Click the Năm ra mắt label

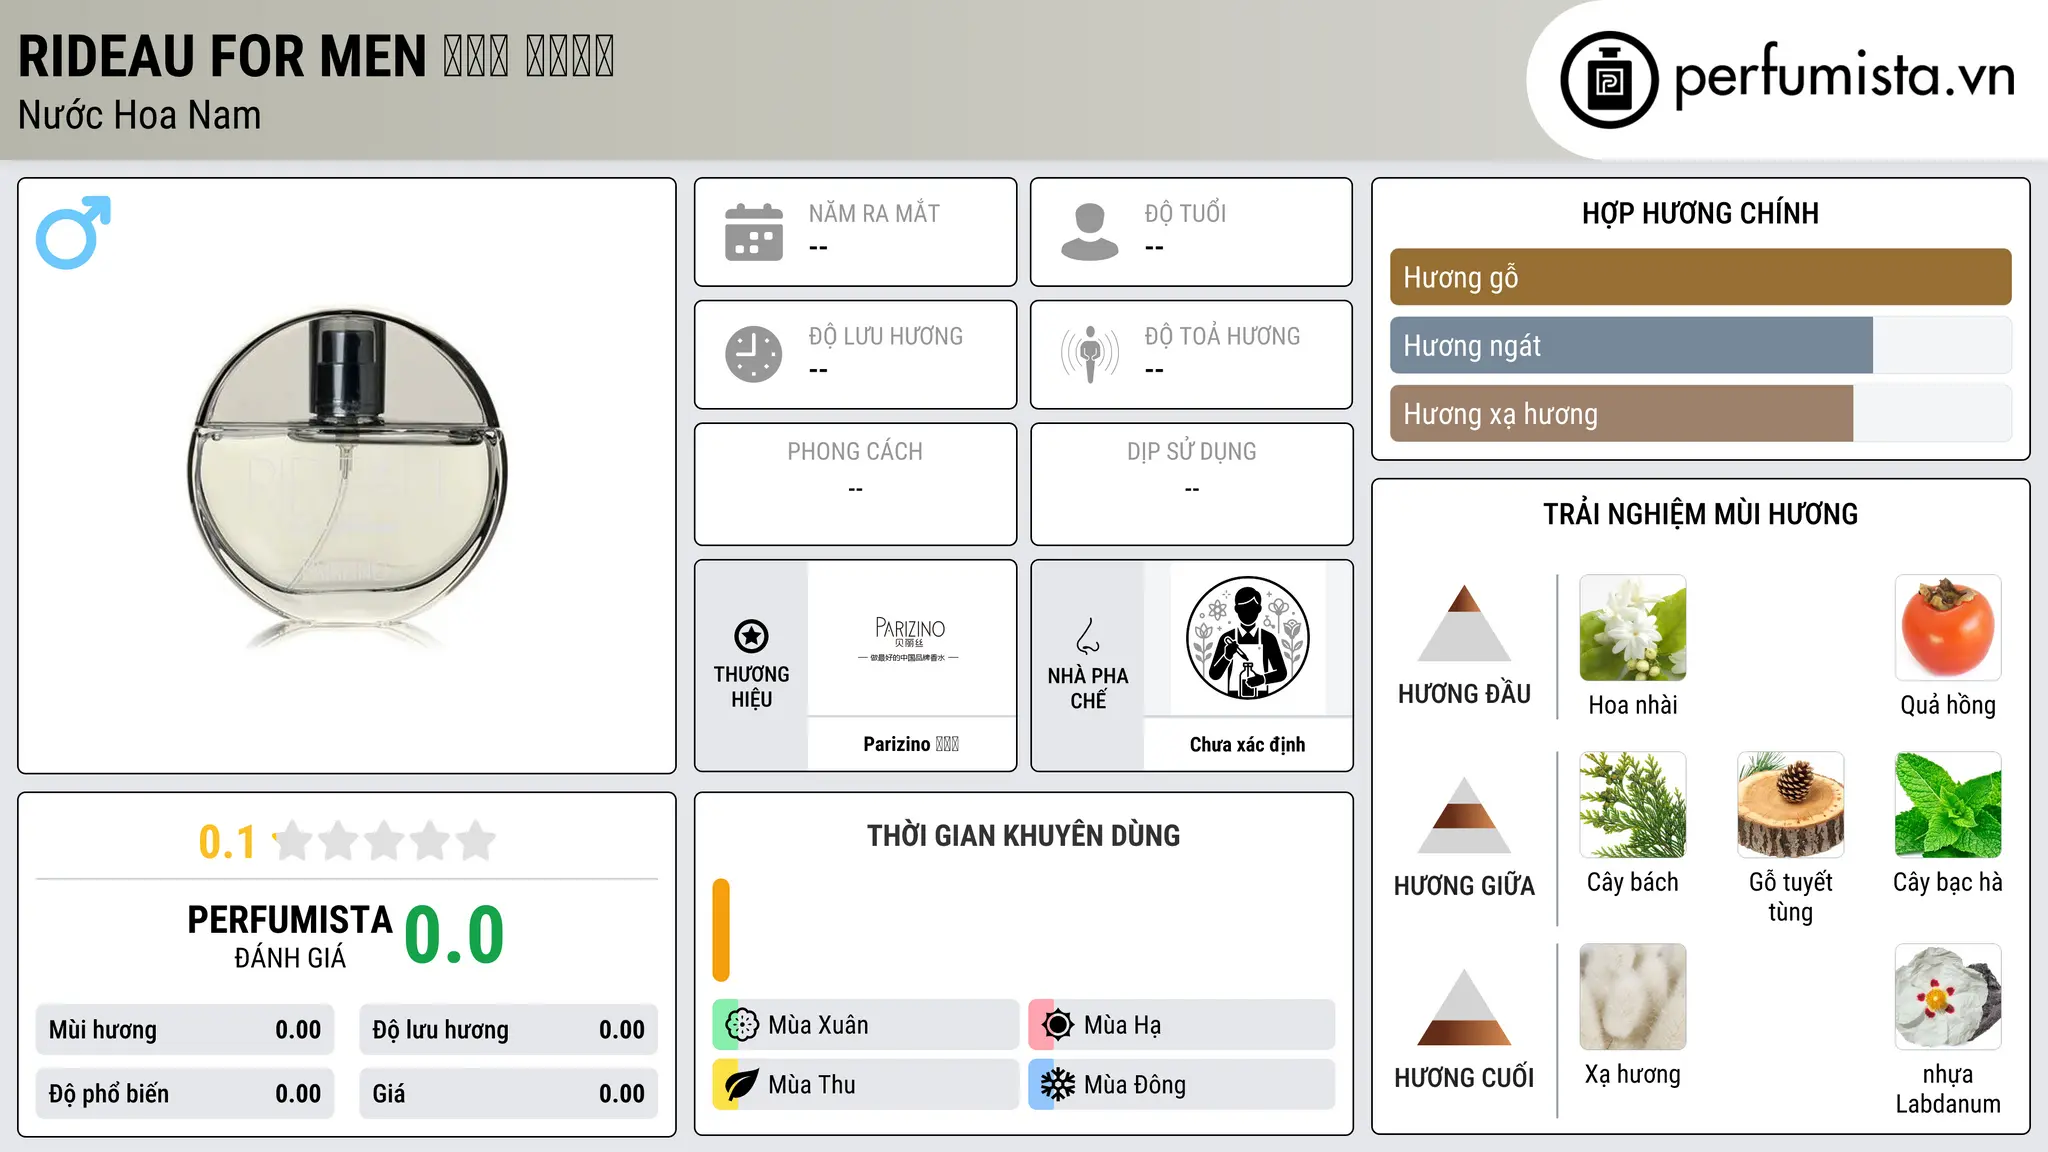point(874,213)
